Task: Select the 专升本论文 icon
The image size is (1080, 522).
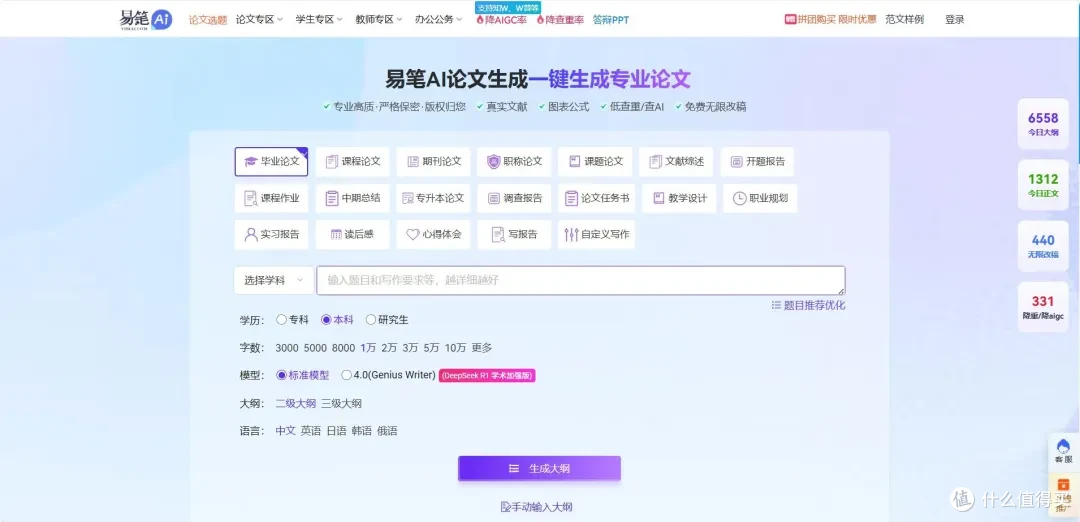Action: pyautogui.click(x=408, y=198)
